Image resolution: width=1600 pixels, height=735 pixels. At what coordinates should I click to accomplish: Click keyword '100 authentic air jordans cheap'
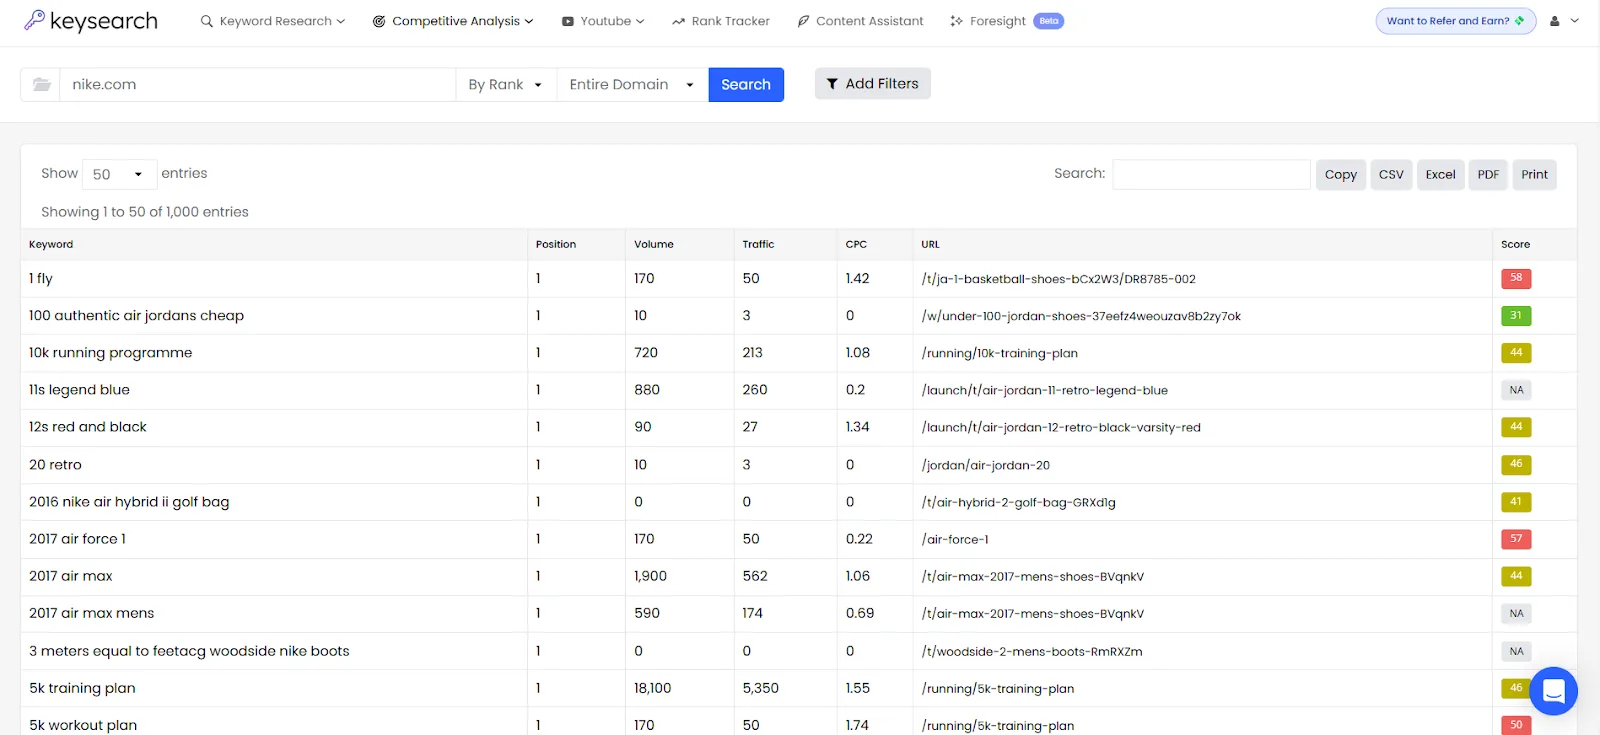coord(137,316)
